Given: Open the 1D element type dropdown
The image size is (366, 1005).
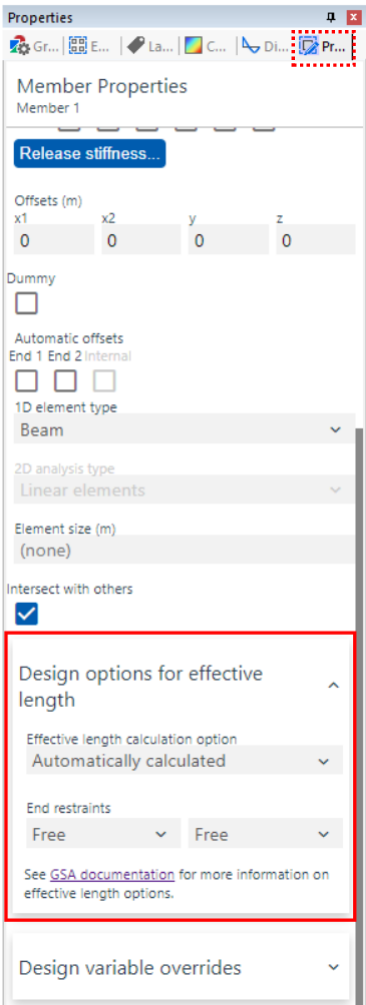Looking at the screenshot, I should 184,429.
